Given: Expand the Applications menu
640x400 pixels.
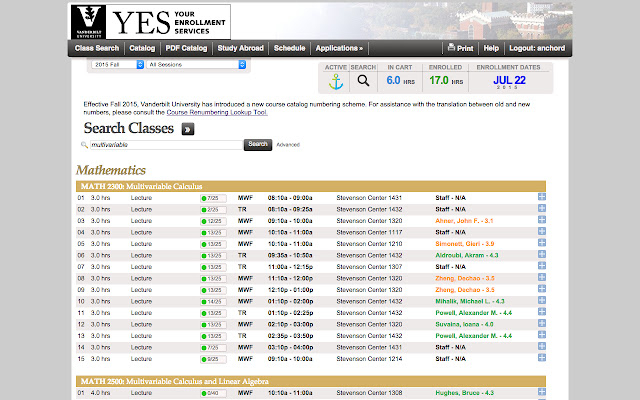Looking at the screenshot, I should (339, 48).
